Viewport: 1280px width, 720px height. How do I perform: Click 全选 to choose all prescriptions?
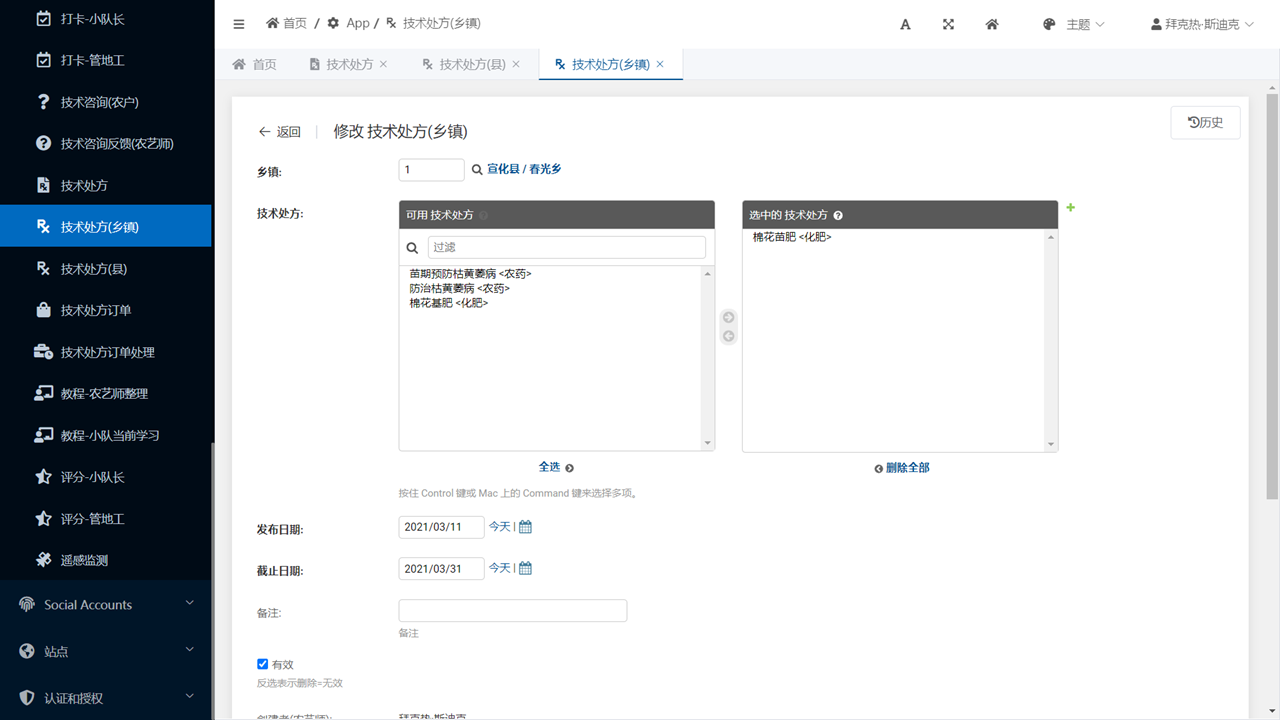point(555,467)
